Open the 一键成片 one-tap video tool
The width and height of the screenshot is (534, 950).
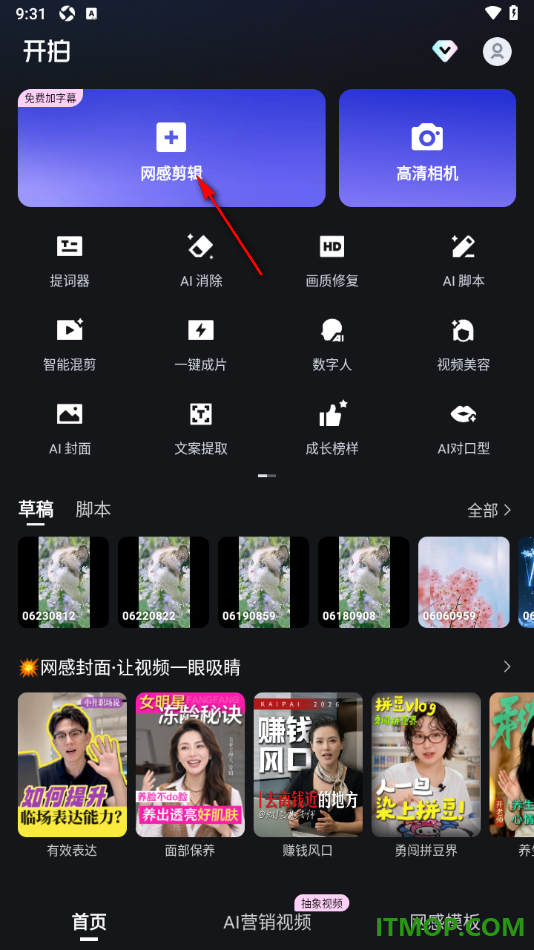coord(201,345)
